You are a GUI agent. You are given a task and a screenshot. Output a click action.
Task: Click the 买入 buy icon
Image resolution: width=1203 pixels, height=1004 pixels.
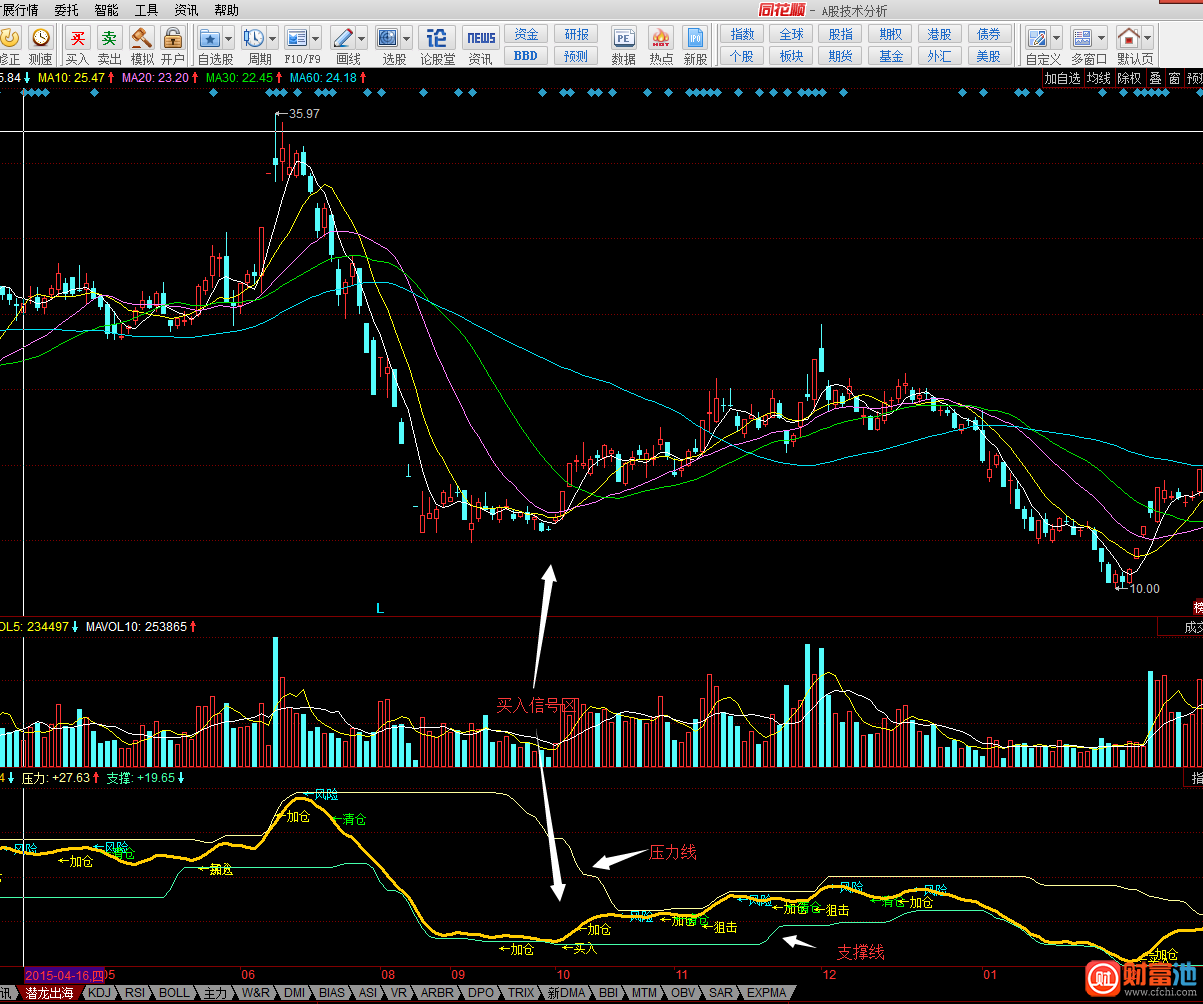pos(77,38)
